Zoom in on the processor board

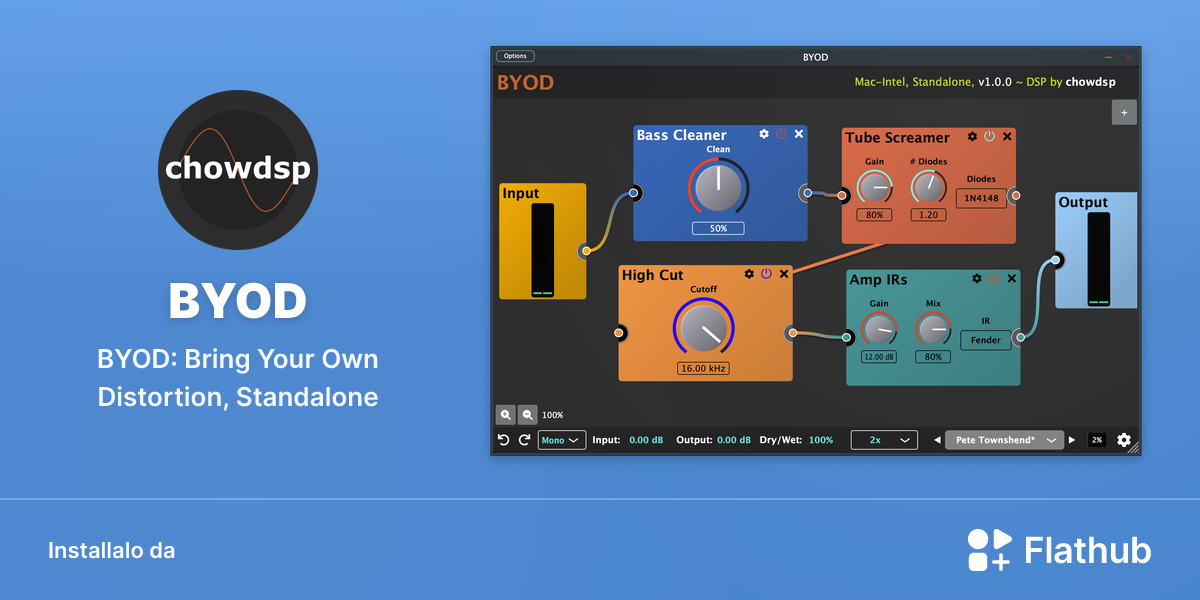[506, 414]
